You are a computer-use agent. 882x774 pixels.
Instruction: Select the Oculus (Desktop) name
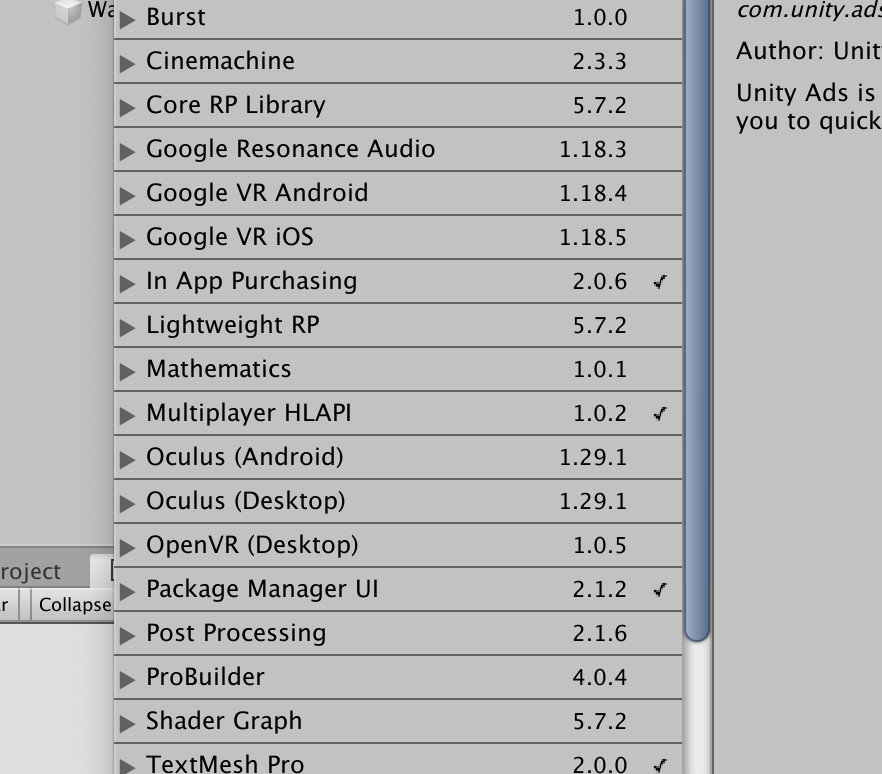(246, 501)
